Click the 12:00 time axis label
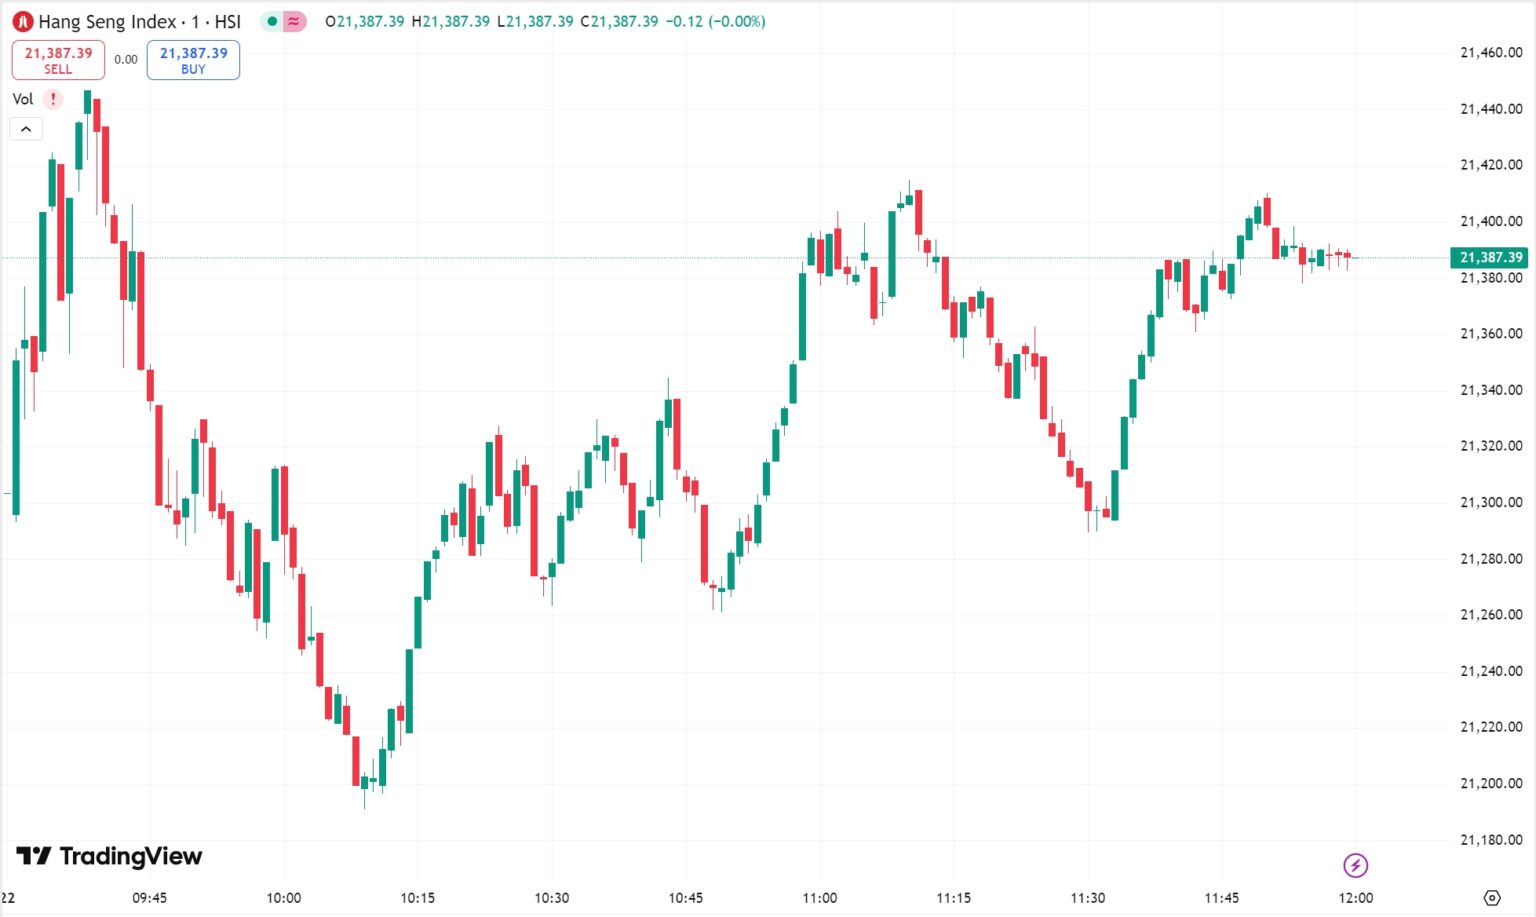Viewport: 1536px width, 917px height. (1356, 898)
